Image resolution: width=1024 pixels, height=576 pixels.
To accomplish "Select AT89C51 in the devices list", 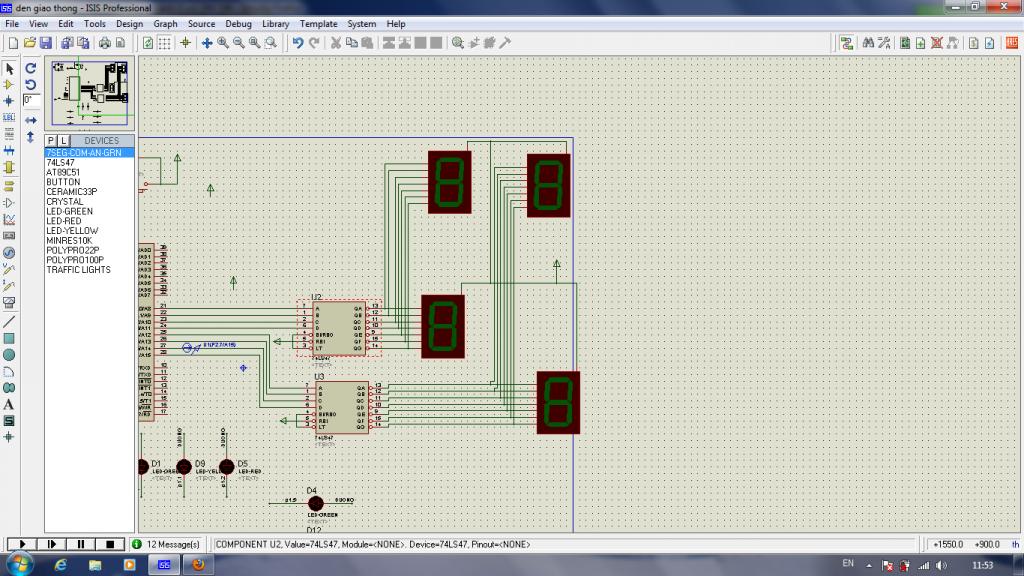I will [x=63, y=172].
